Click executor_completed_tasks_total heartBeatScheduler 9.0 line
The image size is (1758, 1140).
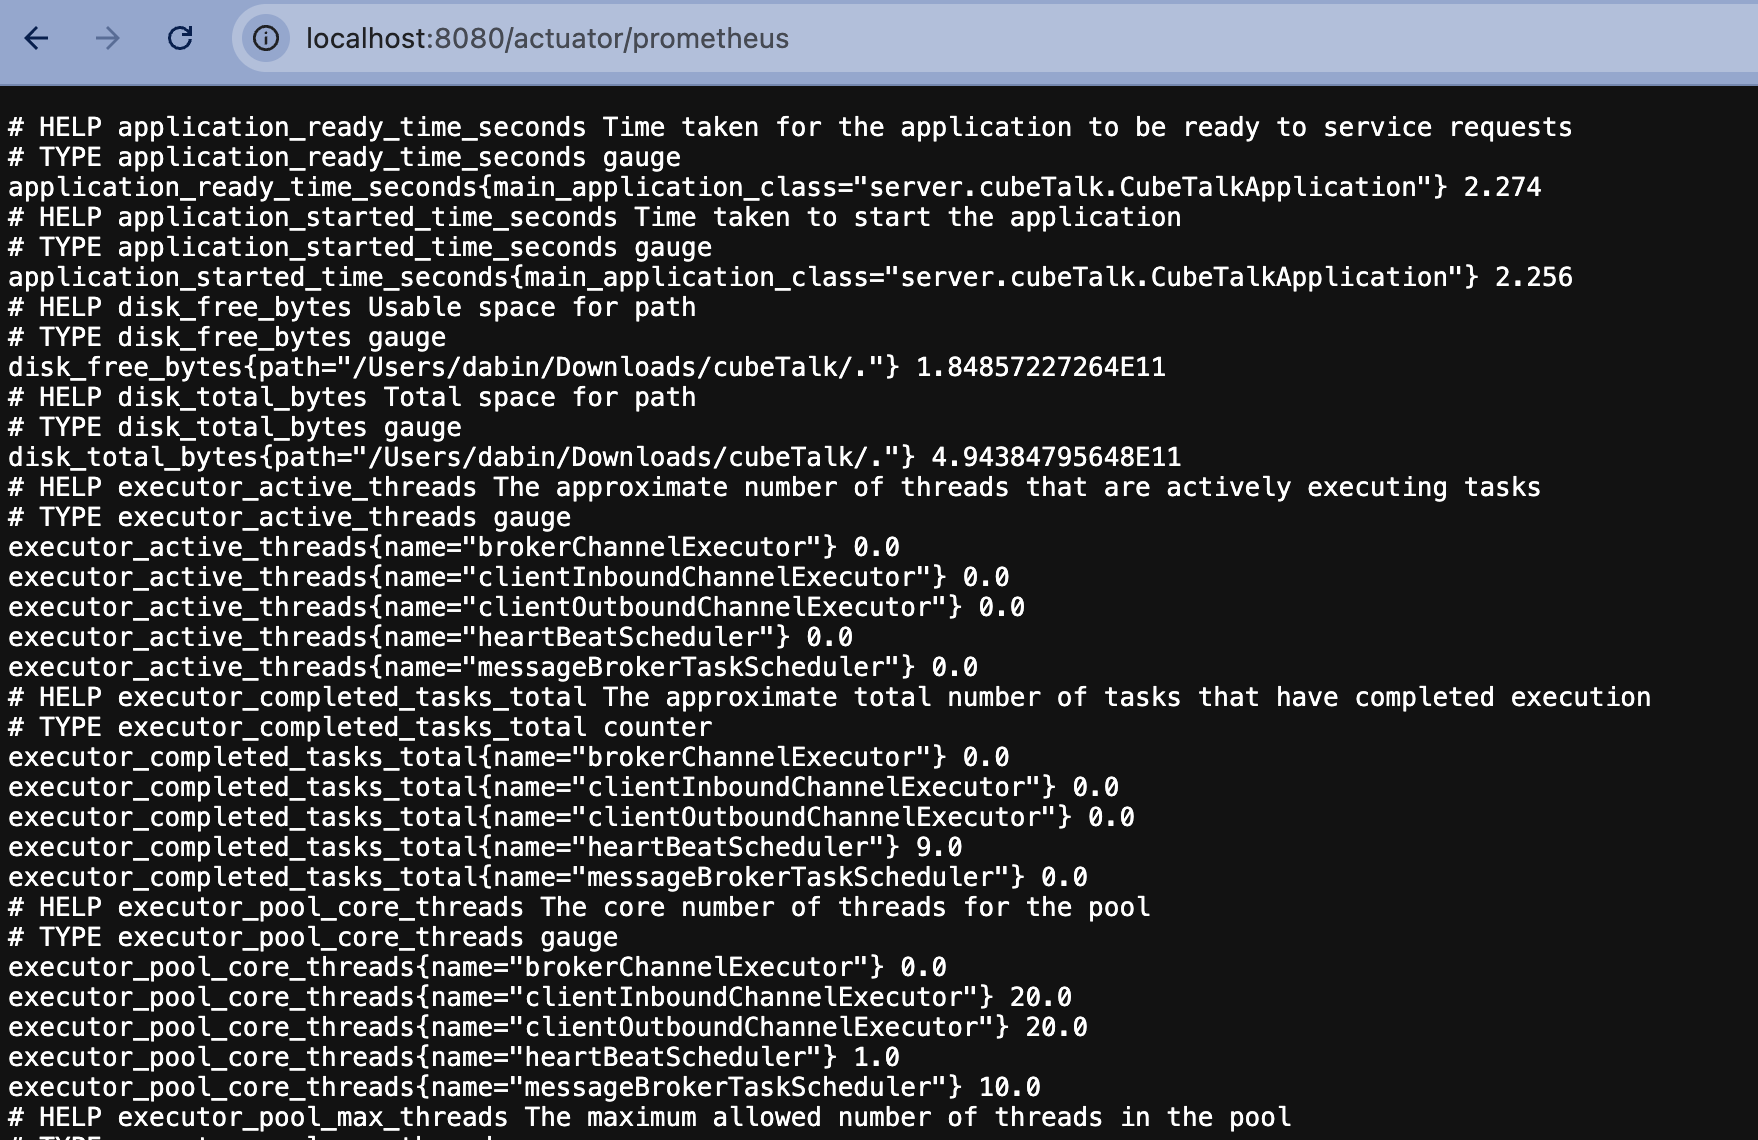[x=485, y=847]
